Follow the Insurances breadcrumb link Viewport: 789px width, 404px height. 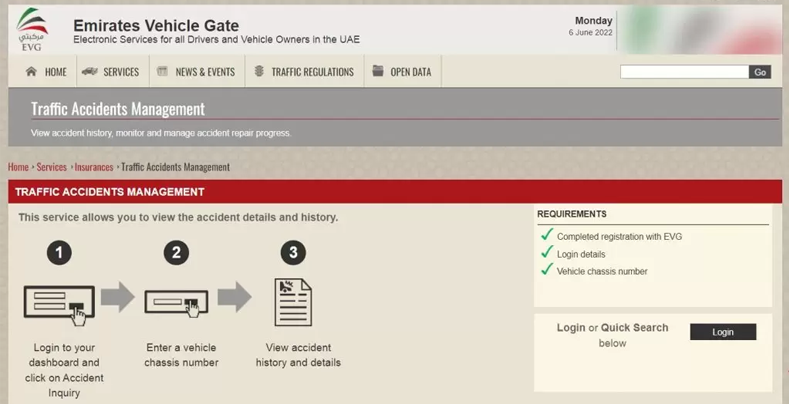click(94, 167)
